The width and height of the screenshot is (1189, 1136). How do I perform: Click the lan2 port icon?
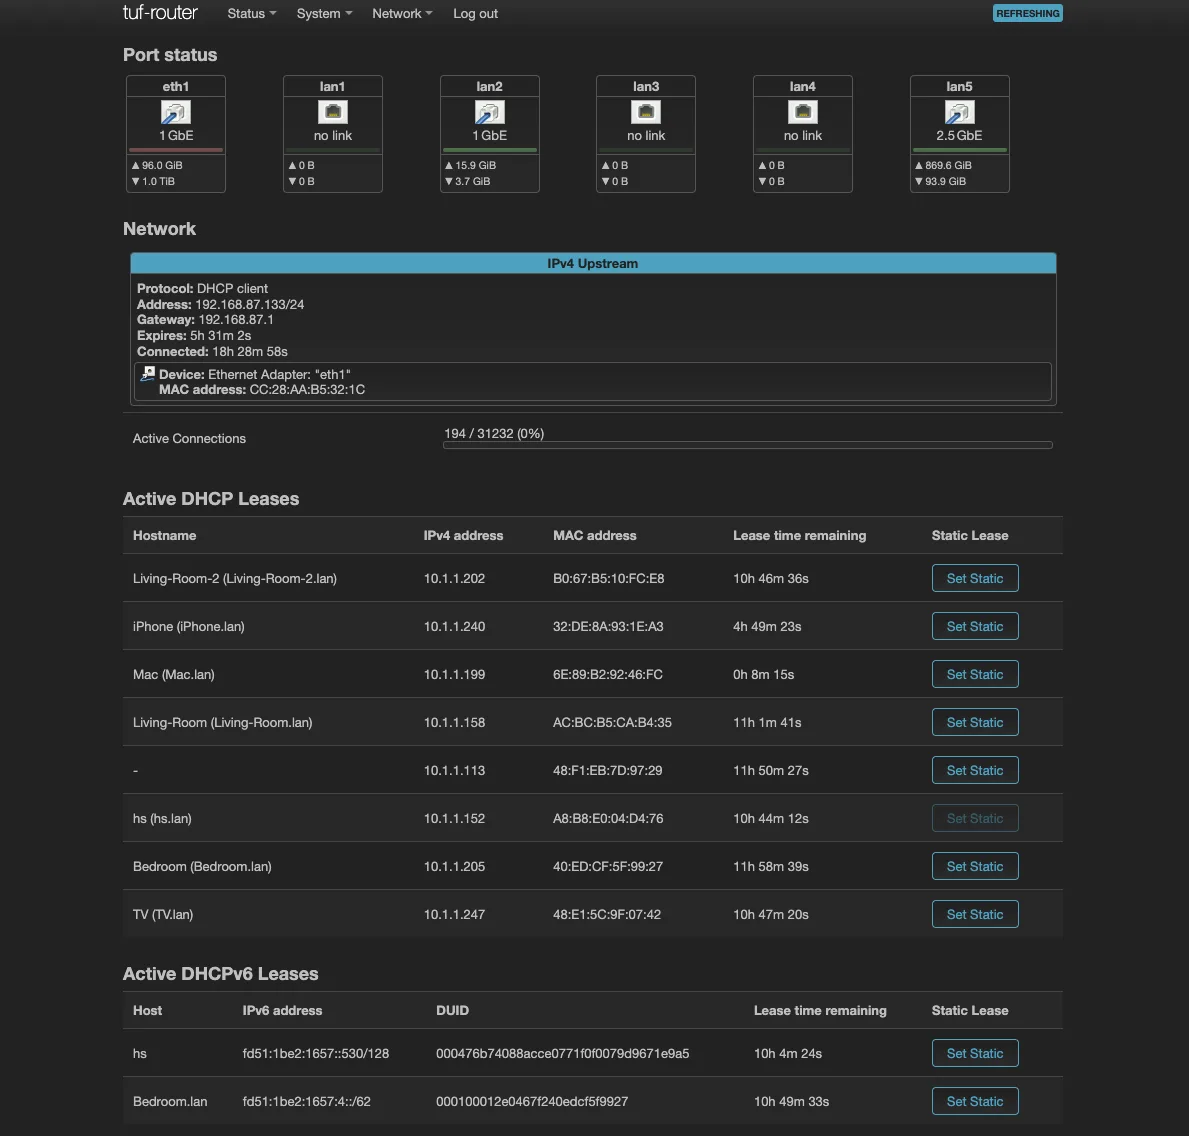pos(489,112)
